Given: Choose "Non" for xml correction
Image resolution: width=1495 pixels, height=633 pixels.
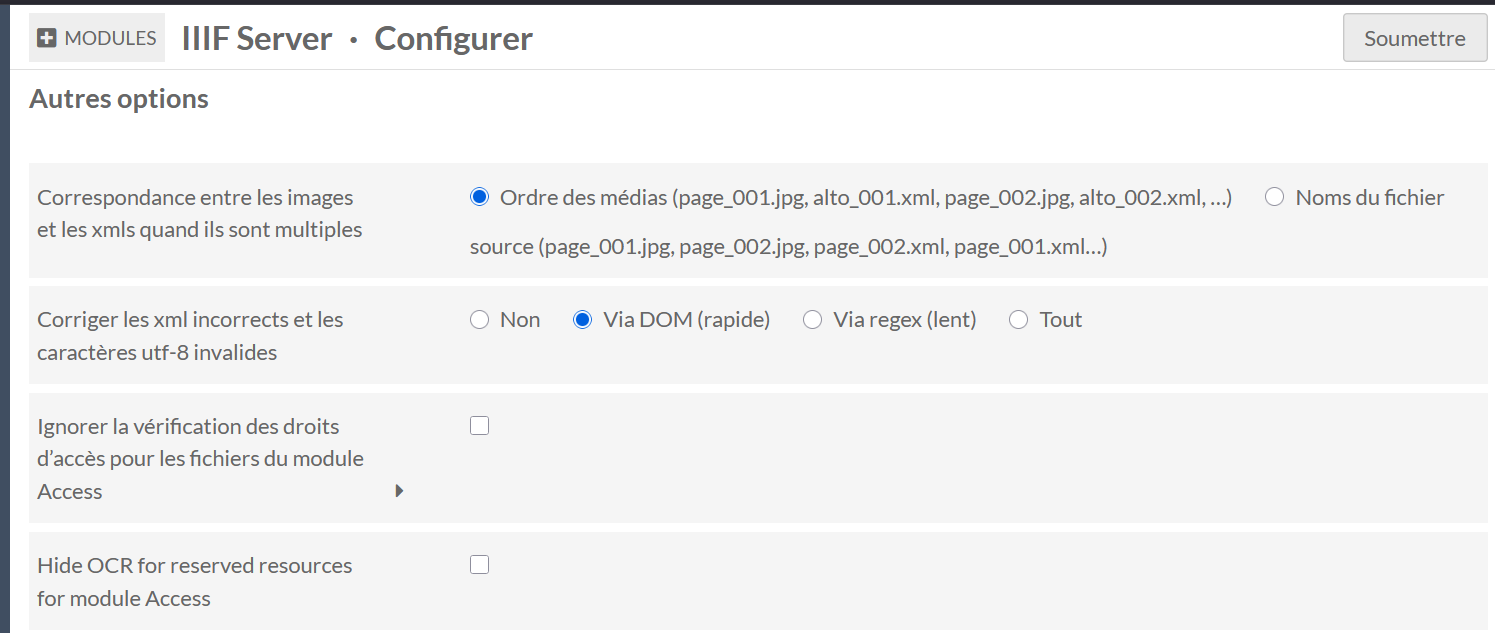Looking at the screenshot, I should [x=479, y=319].
